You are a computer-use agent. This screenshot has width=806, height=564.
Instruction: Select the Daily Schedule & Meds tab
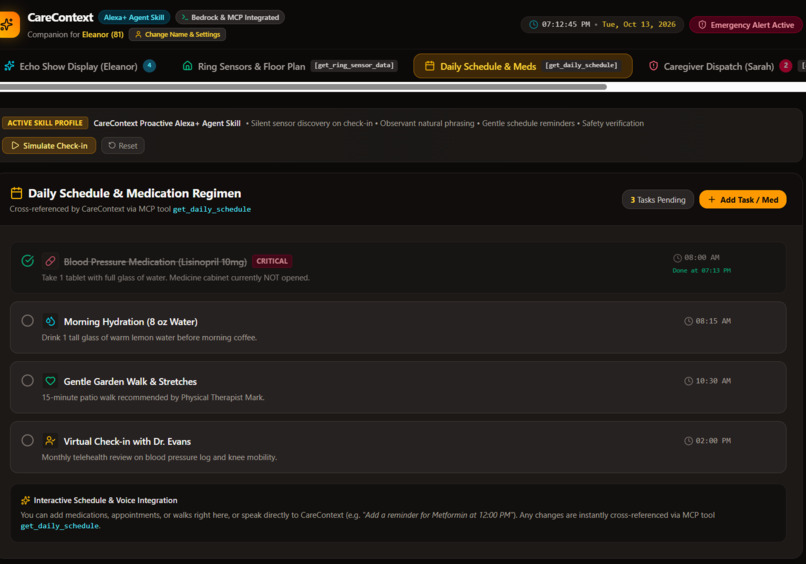pyautogui.click(x=523, y=66)
